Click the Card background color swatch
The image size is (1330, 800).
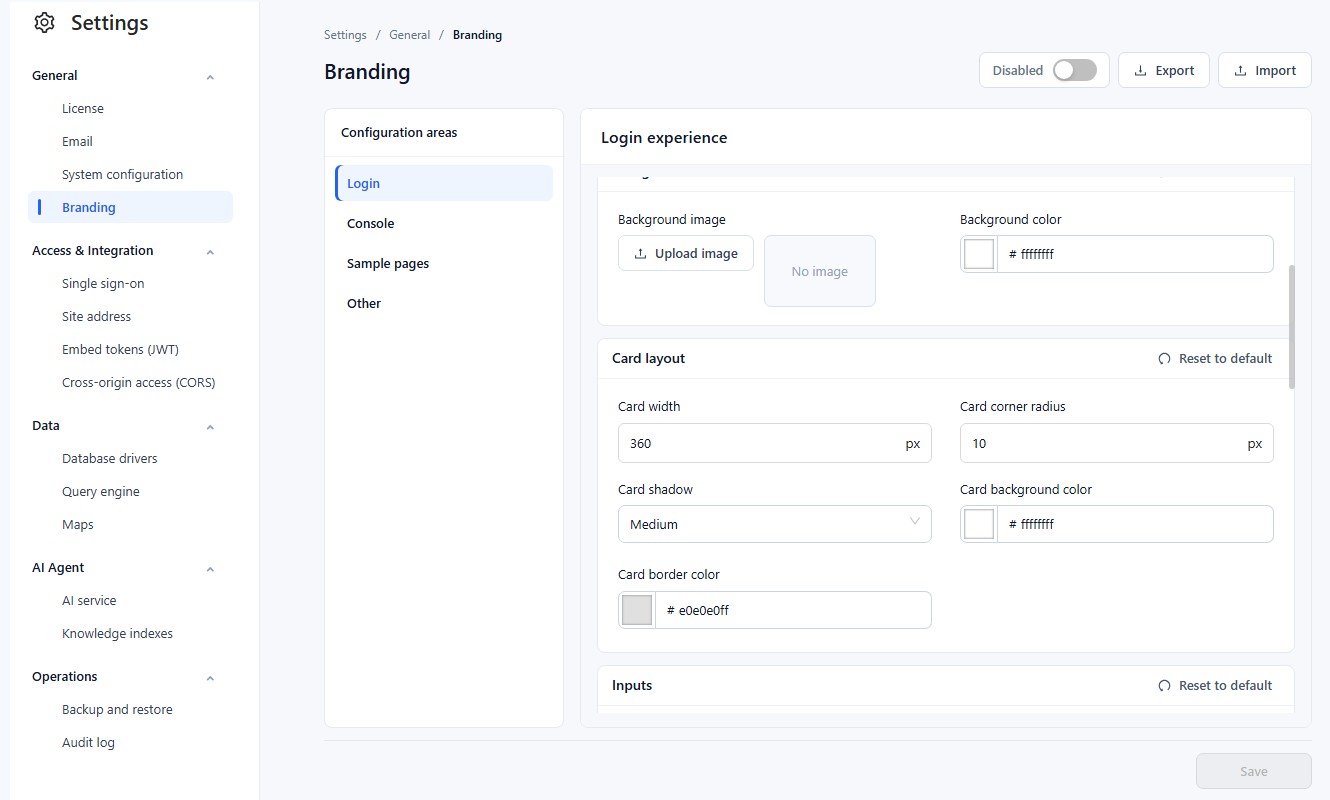[x=979, y=524]
